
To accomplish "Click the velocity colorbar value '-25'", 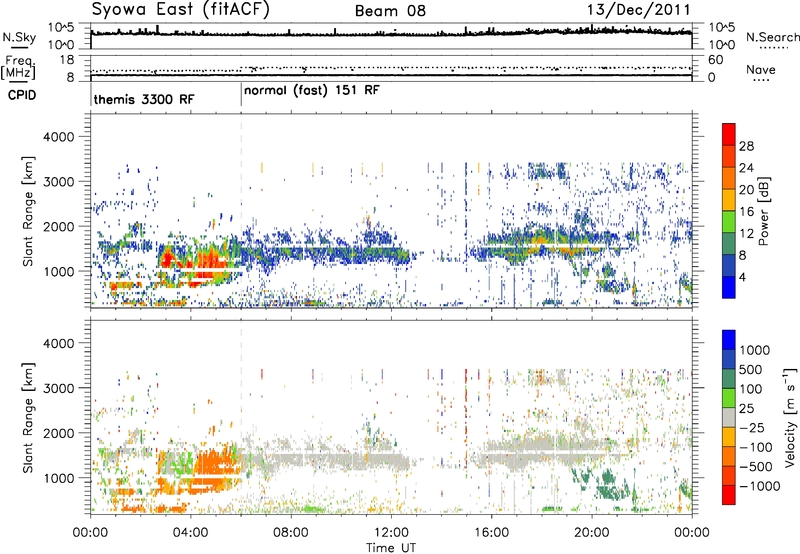I will coord(751,427).
